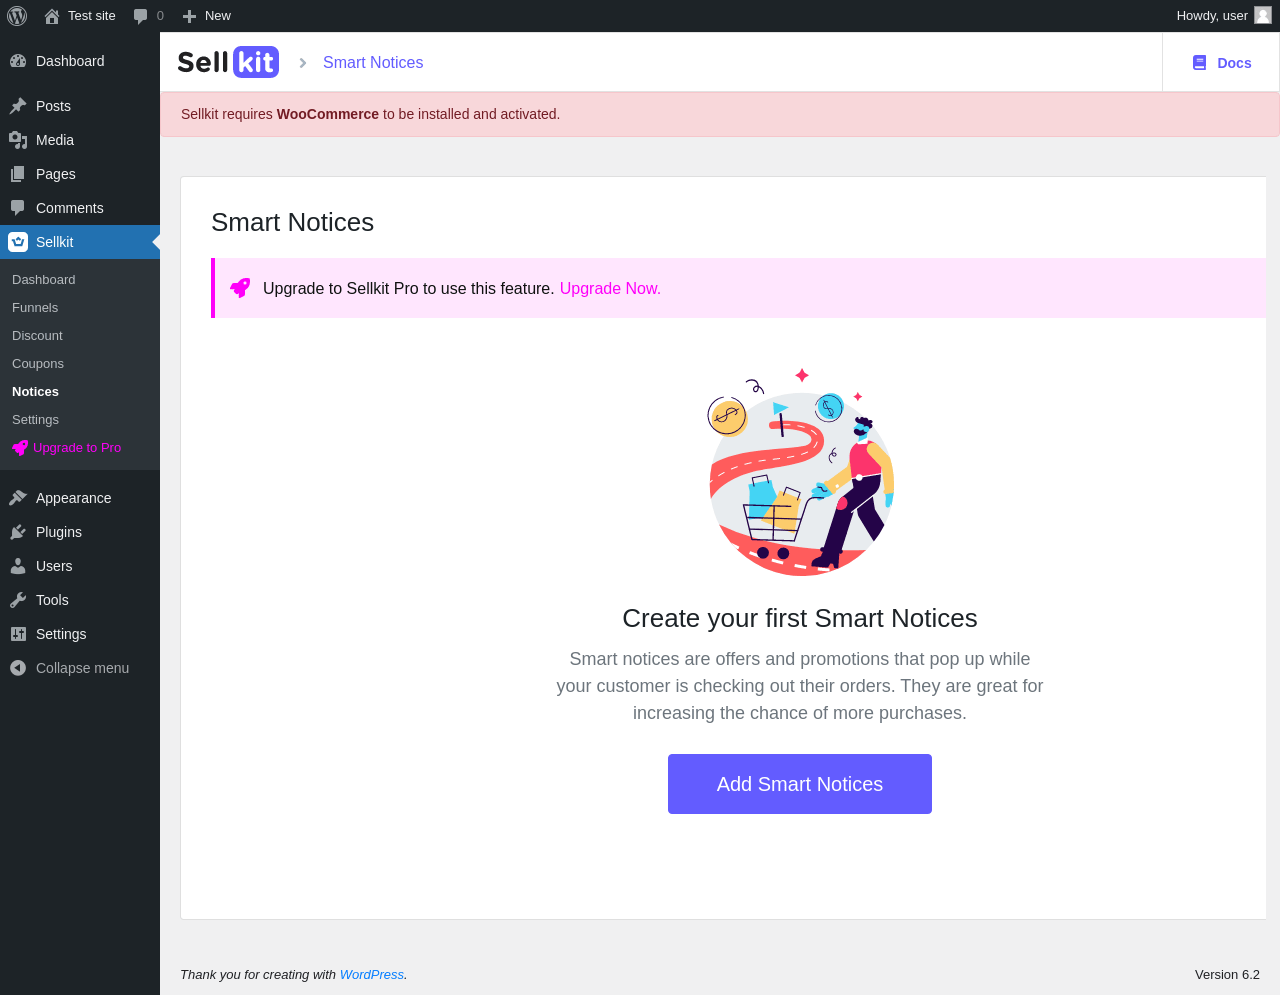Open the WordPress footer link
The width and height of the screenshot is (1280, 995).
pyautogui.click(x=371, y=975)
